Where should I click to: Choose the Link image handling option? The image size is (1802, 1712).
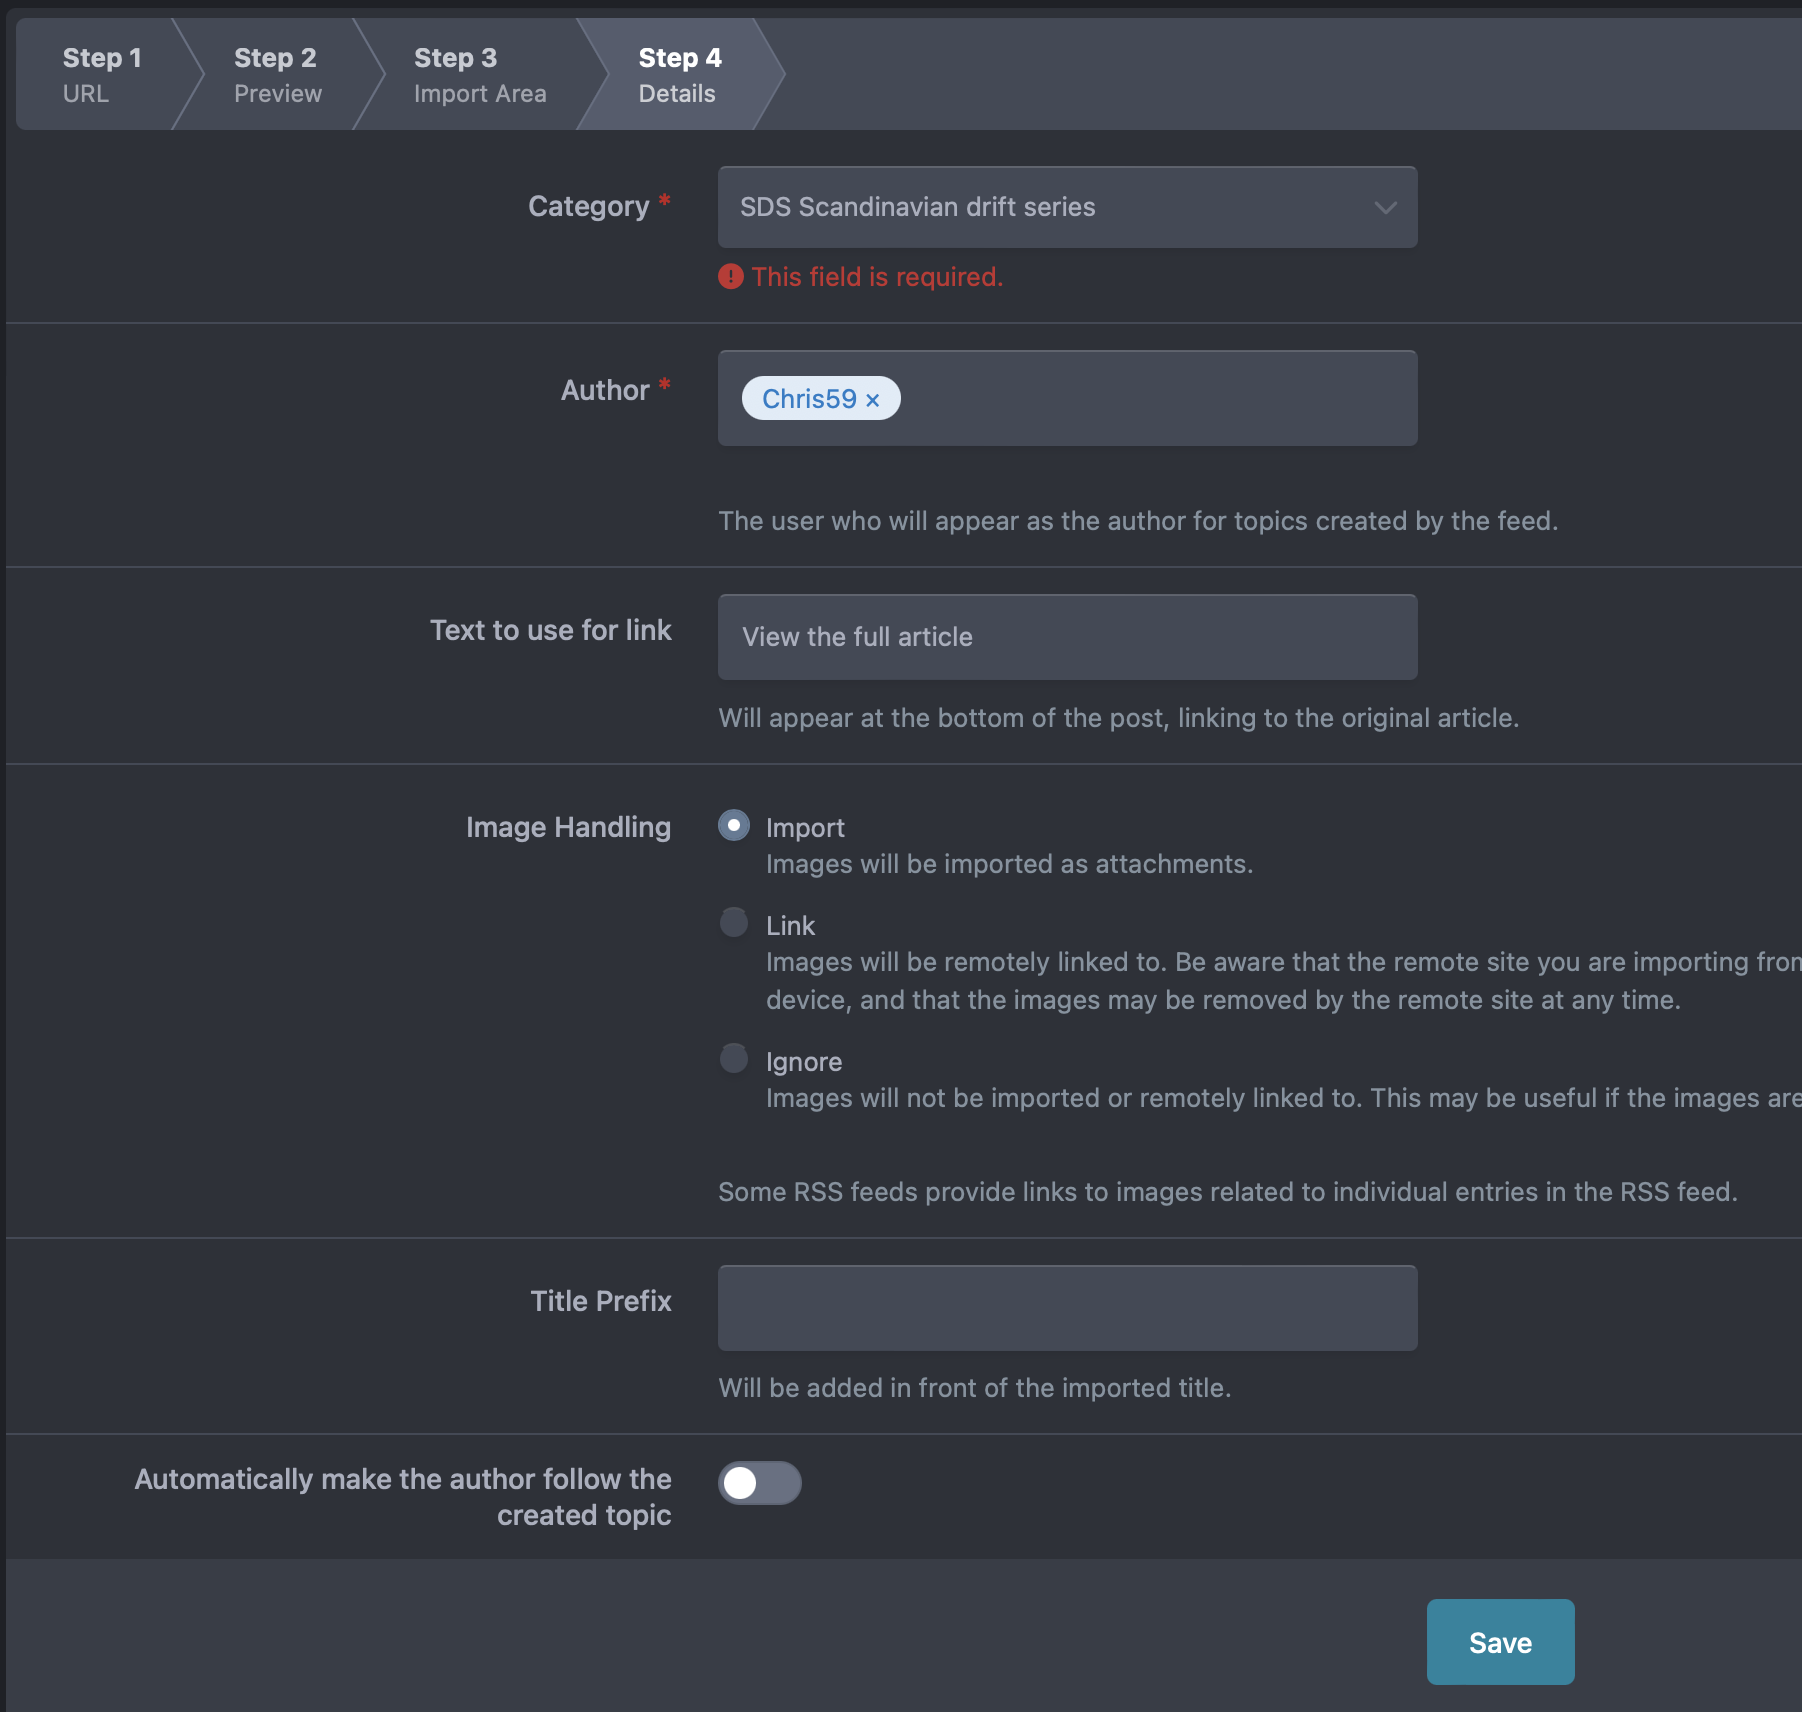pos(734,922)
